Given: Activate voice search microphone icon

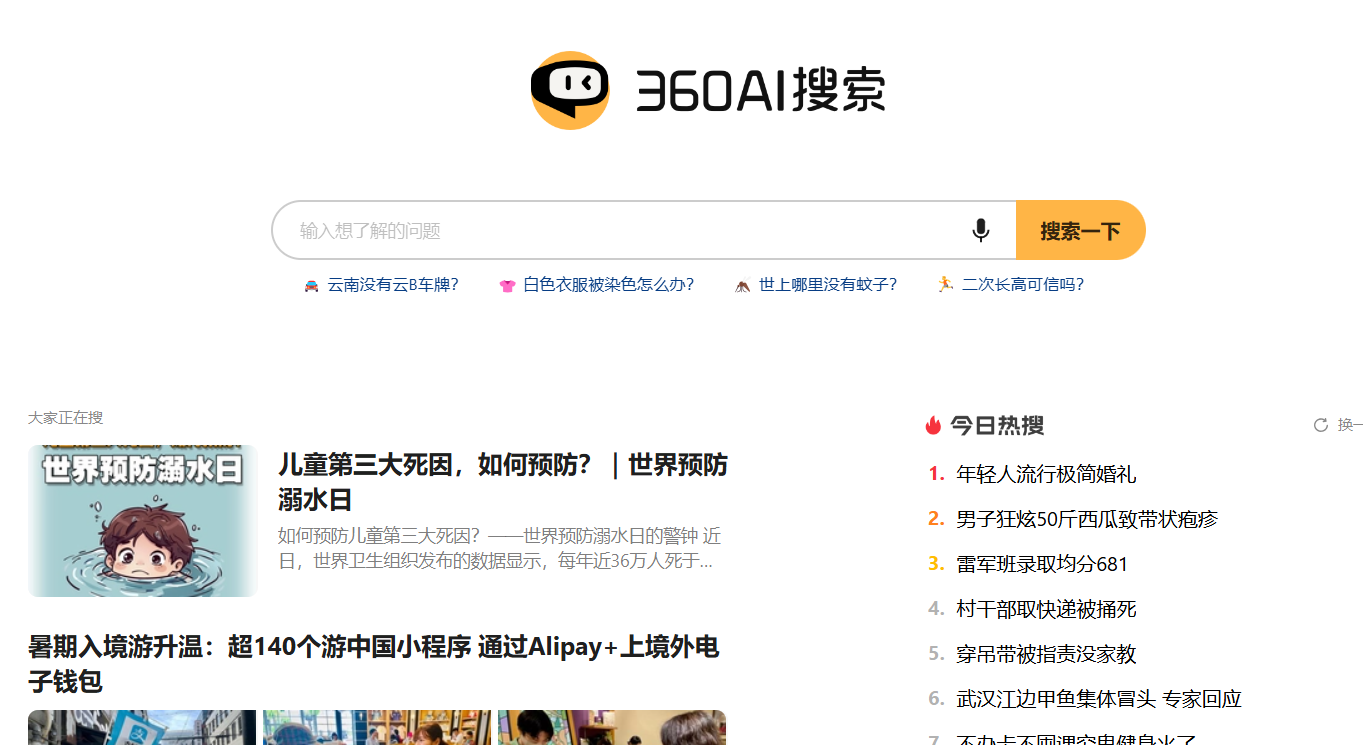Looking at the screenshot, I should click(980, 231).
